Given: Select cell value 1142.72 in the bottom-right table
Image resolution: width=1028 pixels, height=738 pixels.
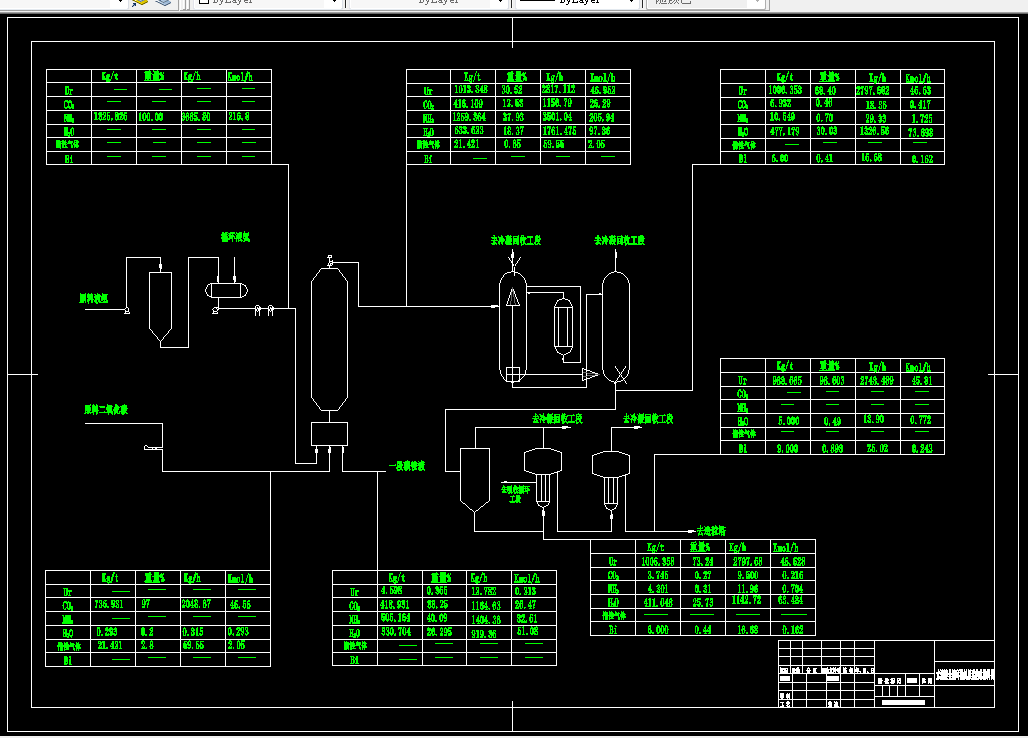Looking at the screenshot, I should coord(747,600).
